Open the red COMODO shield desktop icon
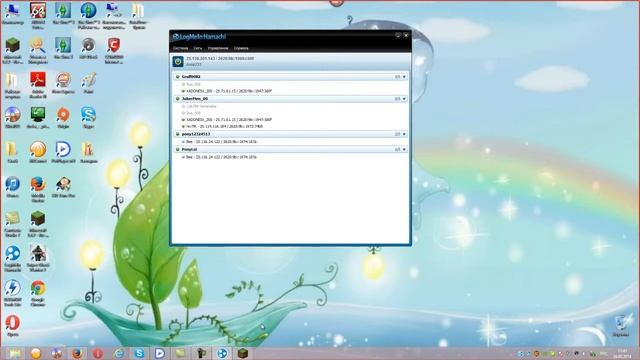Image resolution: width=640 pixels, height=360 pixels. 114,50
